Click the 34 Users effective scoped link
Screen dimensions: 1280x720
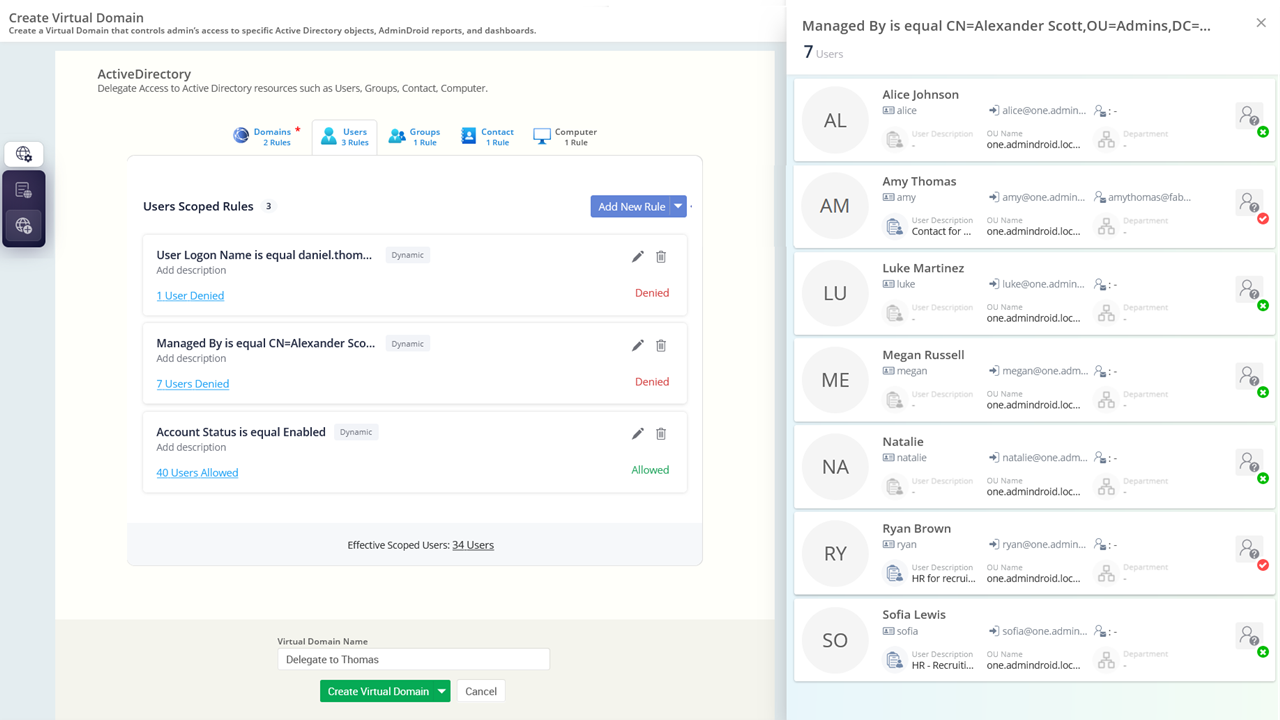pos(472,544)
